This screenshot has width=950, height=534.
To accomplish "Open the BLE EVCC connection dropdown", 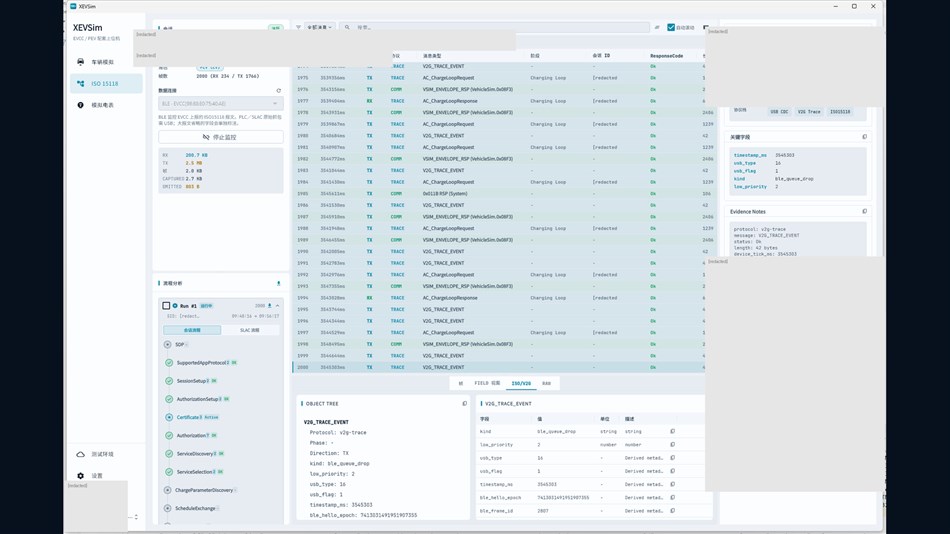I will coord(221,104).
